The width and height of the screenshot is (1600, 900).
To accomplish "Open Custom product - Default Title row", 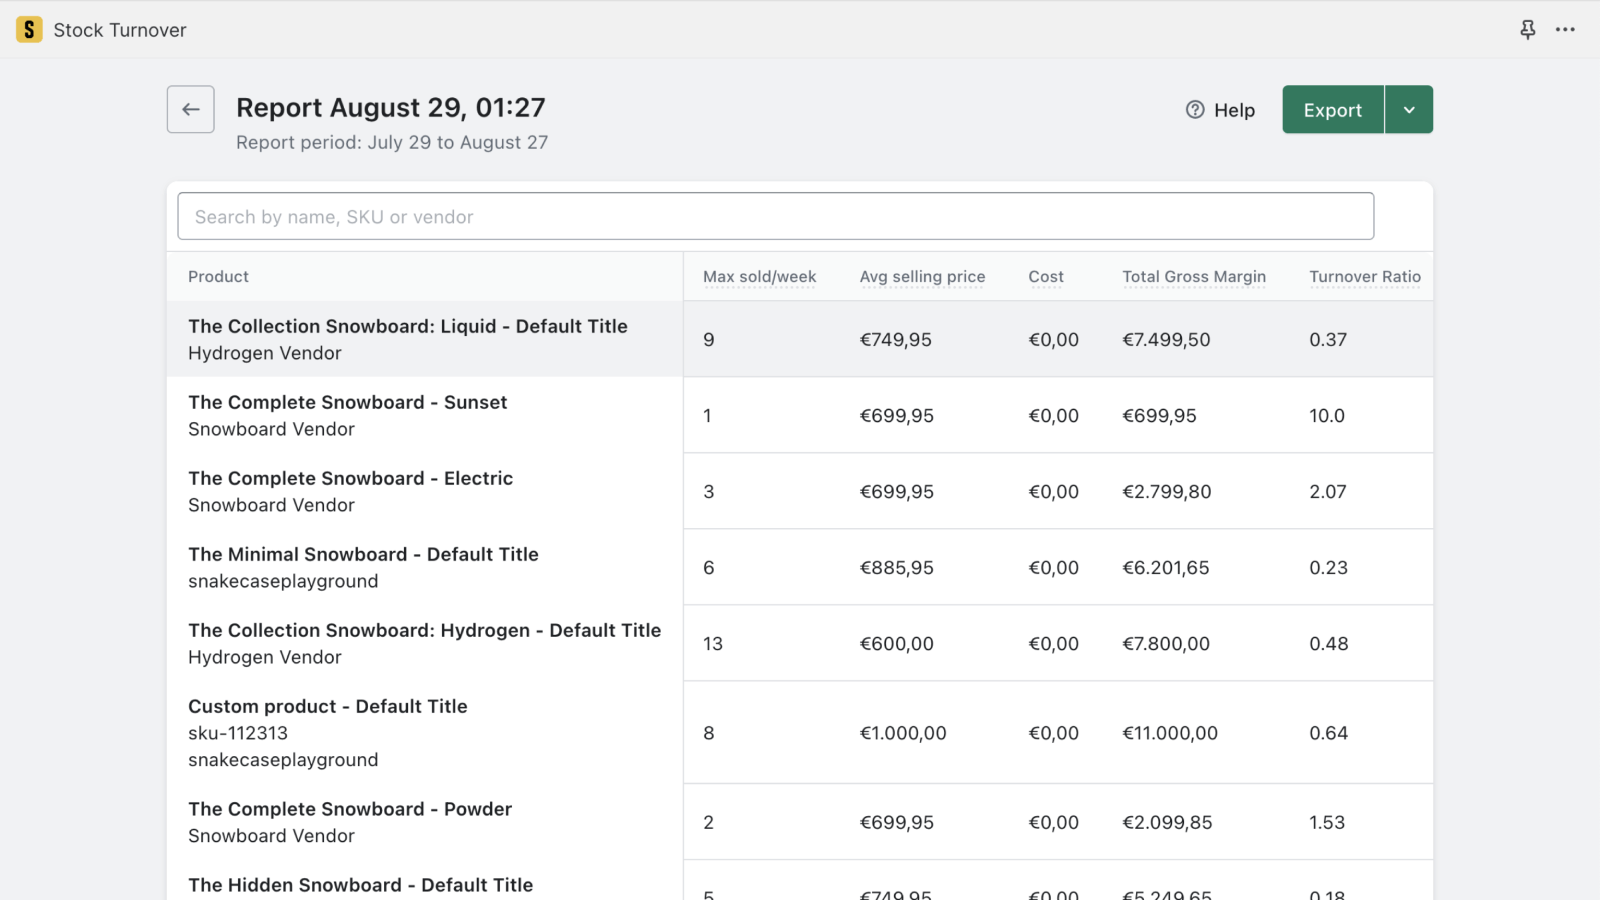I will pyautogui.click(x=800, y=732).
